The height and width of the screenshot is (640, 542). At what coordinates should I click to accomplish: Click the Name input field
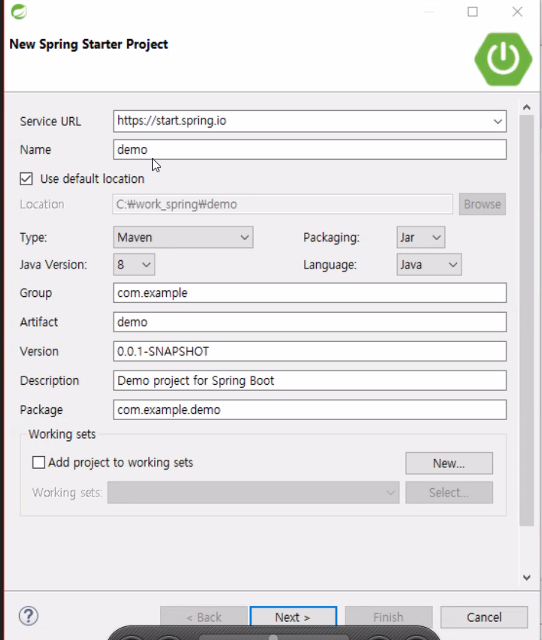click(310, 149)
